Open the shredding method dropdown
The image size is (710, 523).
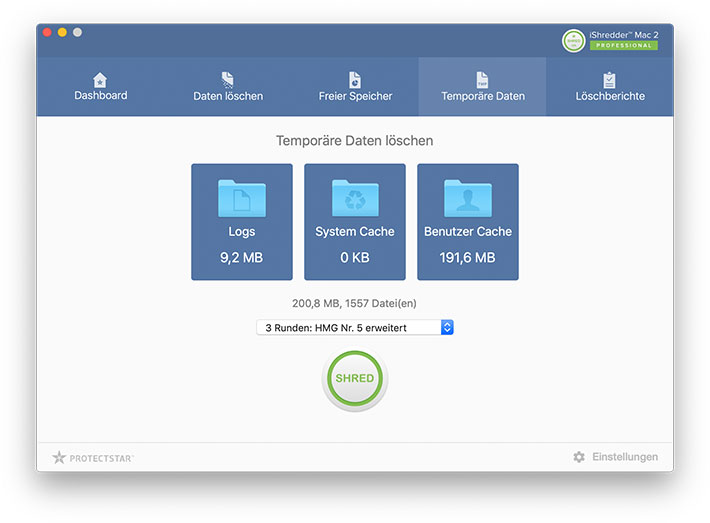click(x=355, y=327)
